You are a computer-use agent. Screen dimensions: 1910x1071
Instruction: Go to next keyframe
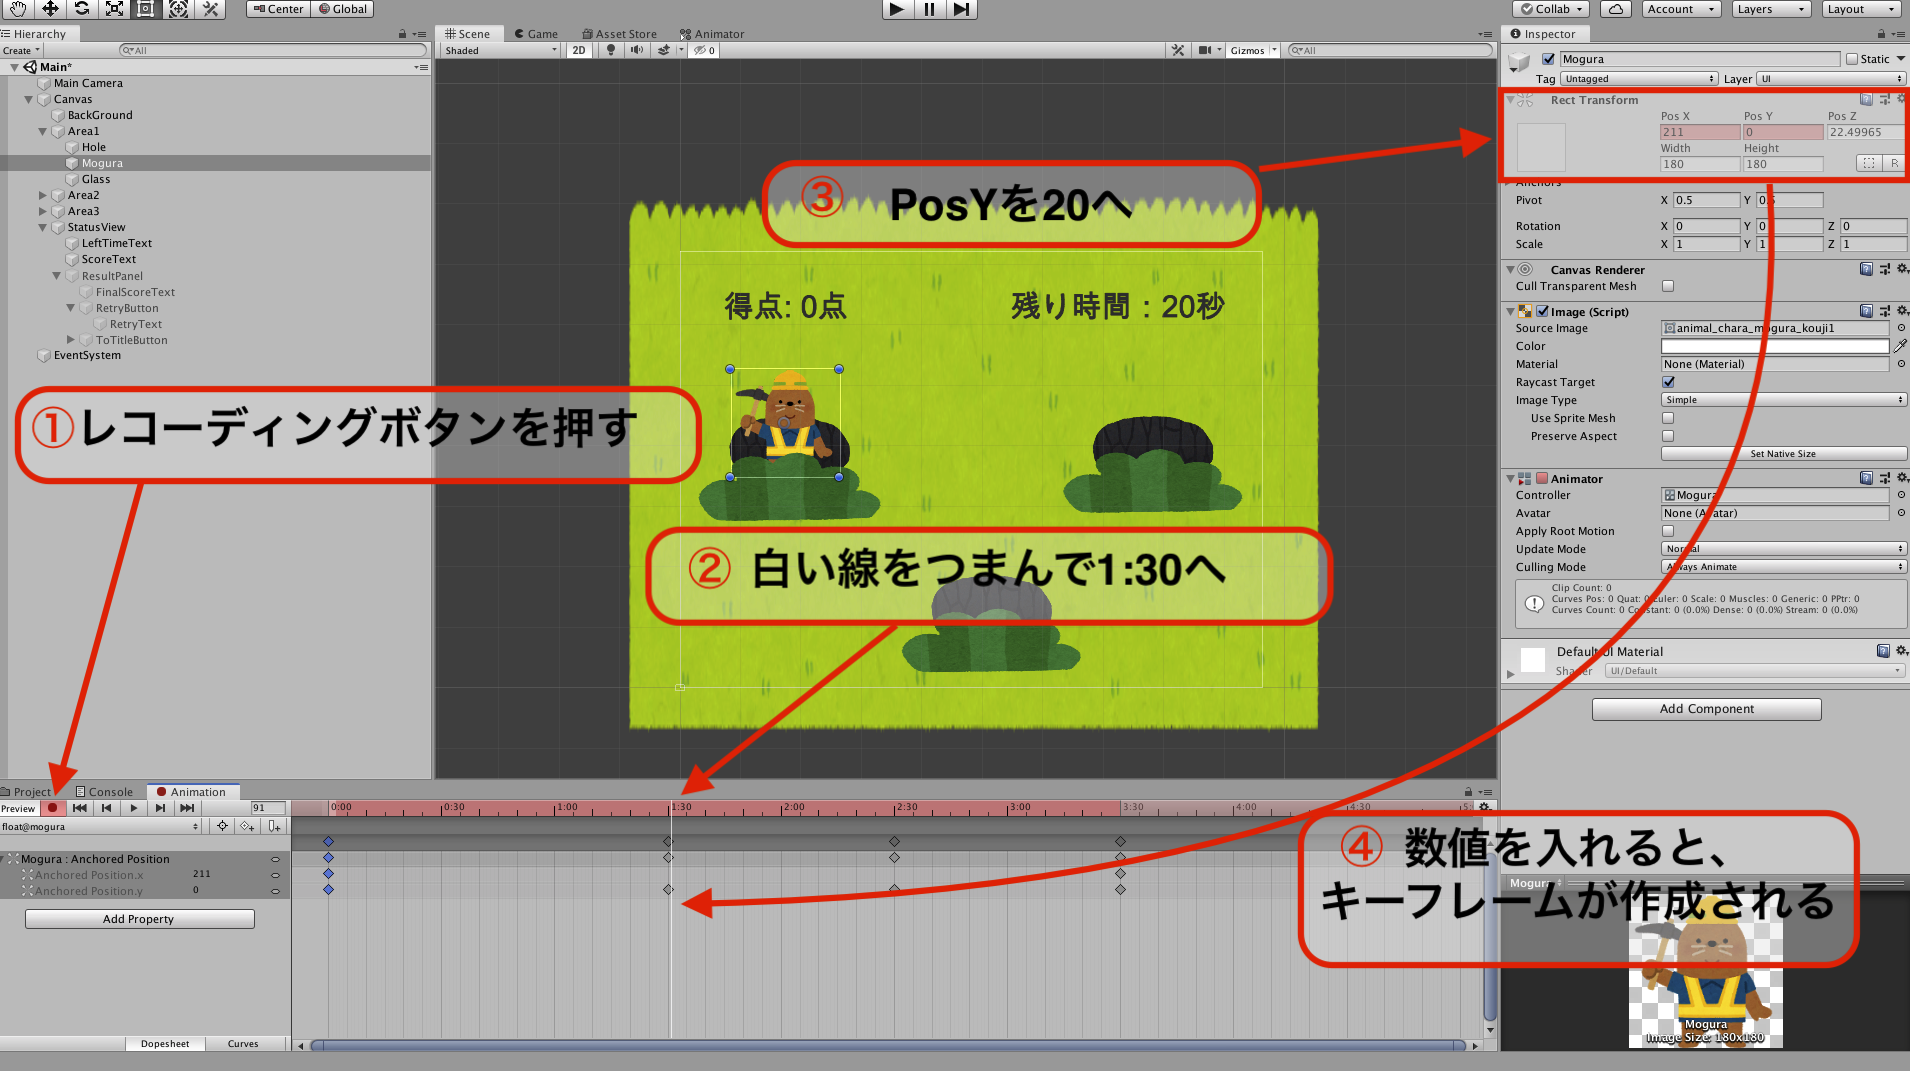tap(160, 808)
